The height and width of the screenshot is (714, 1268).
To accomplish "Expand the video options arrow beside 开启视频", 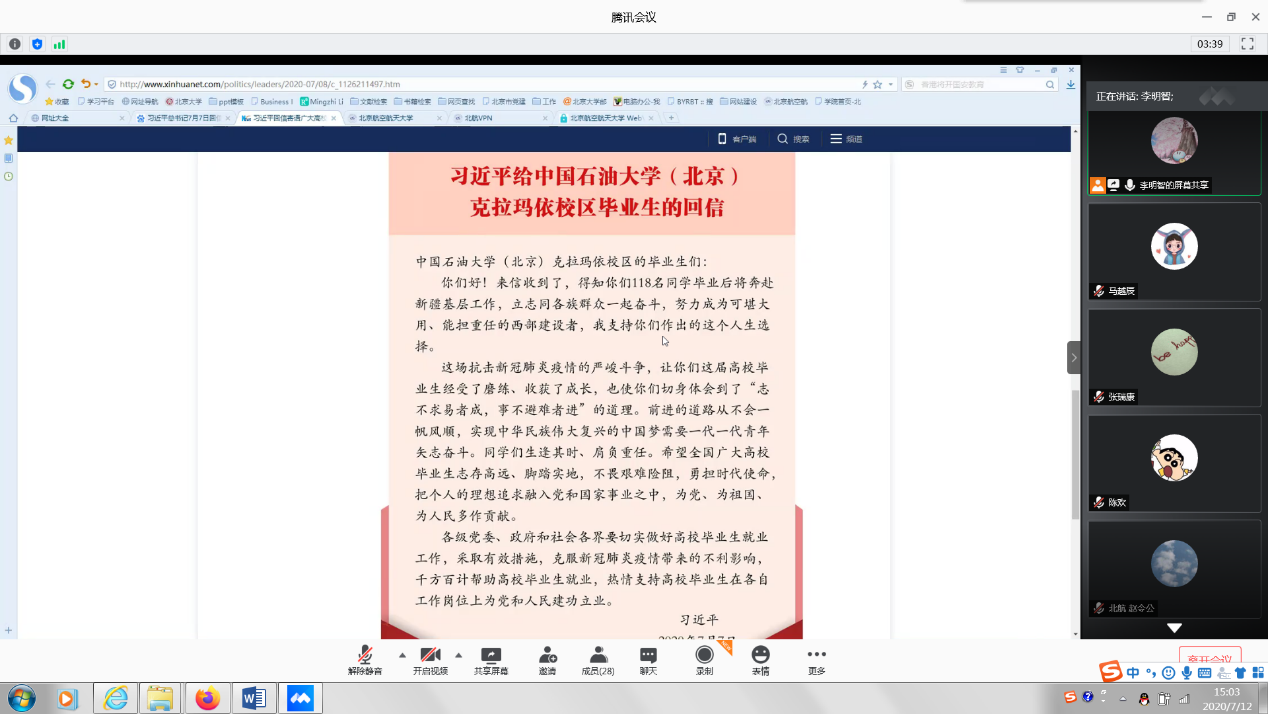I will 459,655.
